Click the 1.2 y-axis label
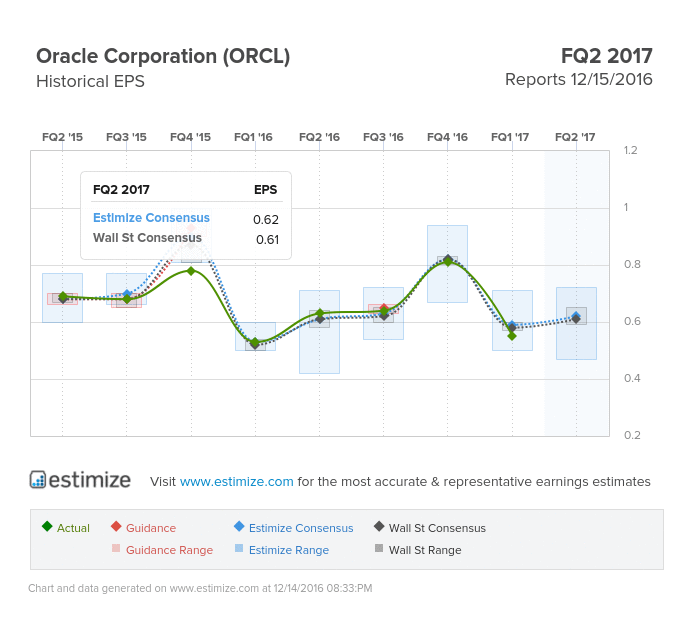The width and height of the screenshot is (685, 620). pyautogui.click(x=630, y=150)
